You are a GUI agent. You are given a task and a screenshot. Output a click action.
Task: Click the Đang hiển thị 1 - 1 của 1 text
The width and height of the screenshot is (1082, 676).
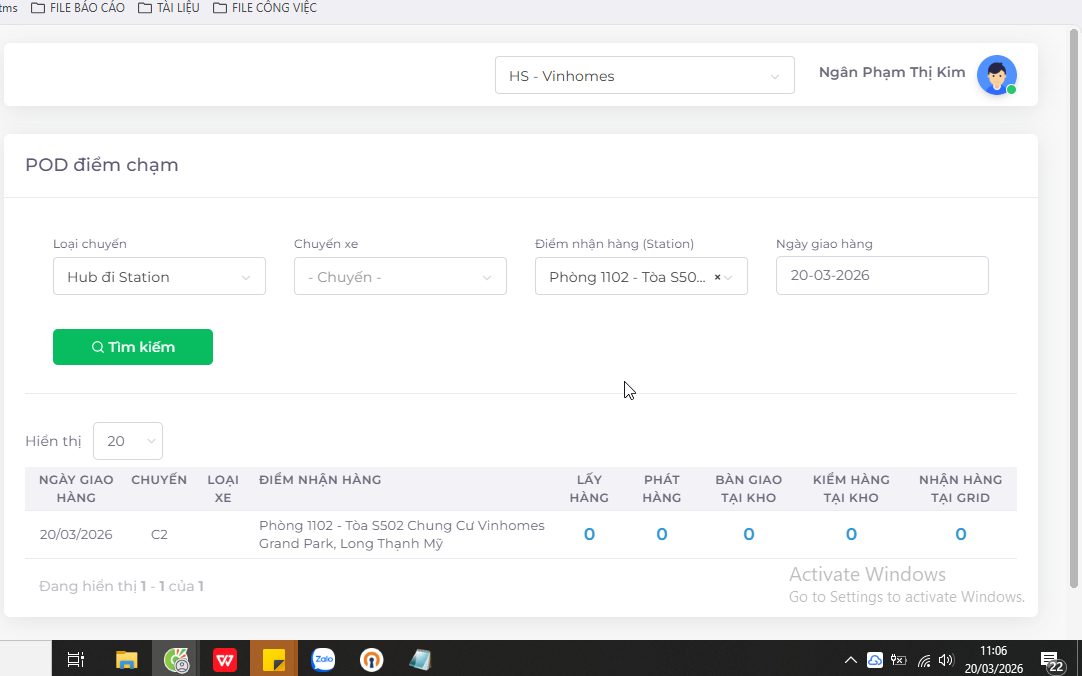point(121,586)
